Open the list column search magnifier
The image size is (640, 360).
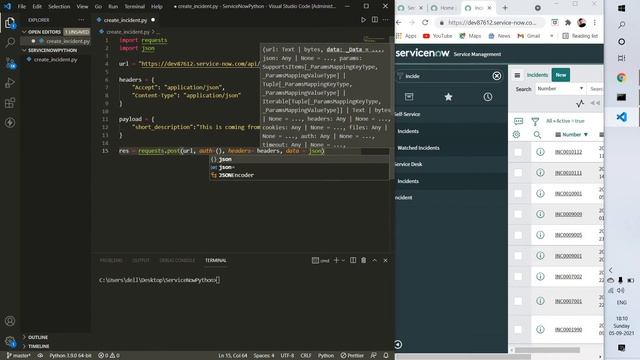coord(537,135)
